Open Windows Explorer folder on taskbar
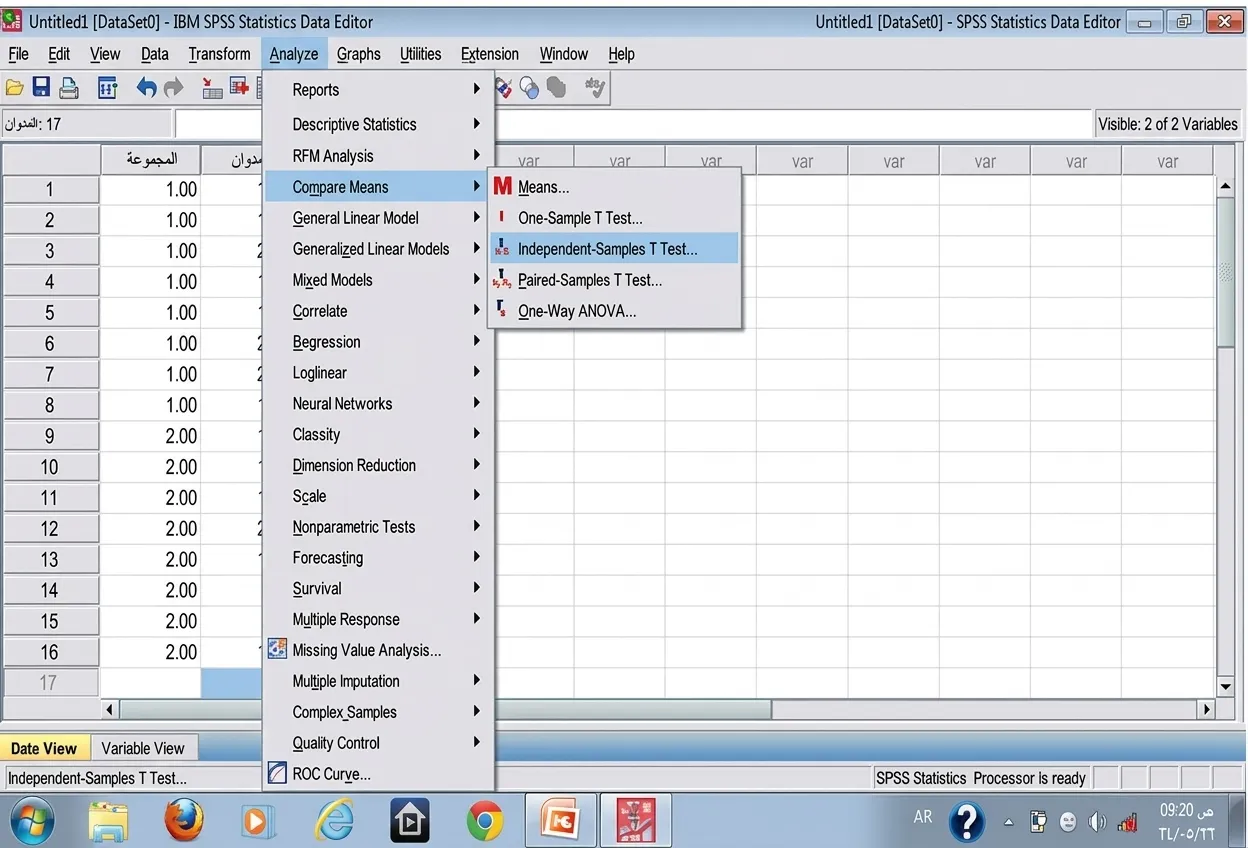Viewport: 1248px width, 848px height. 109,822
